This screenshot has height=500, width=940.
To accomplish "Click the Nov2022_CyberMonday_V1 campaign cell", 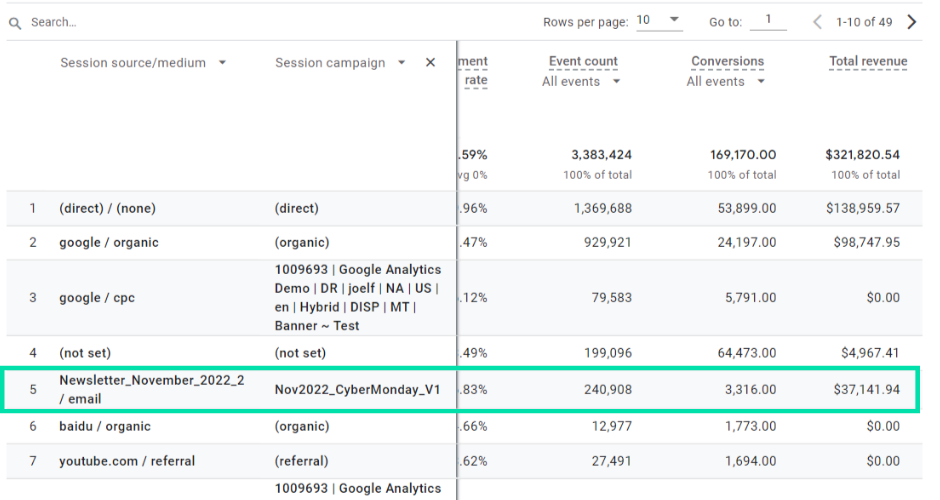I will (x=357, y=390).
